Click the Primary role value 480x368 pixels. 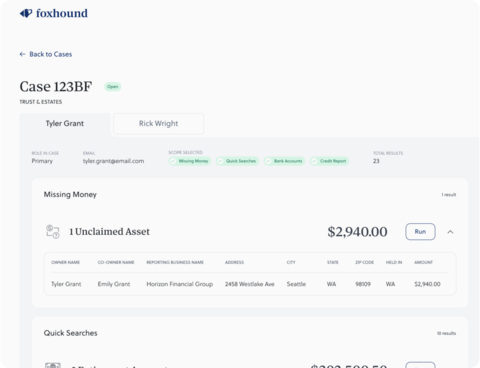(42, 161)
